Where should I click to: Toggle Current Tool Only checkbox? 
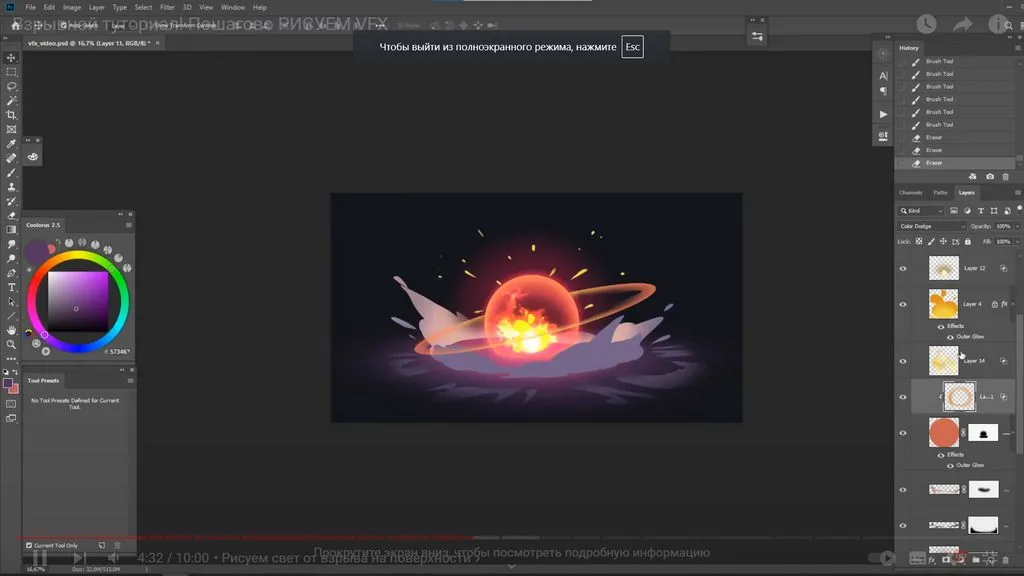pos(29,545)
